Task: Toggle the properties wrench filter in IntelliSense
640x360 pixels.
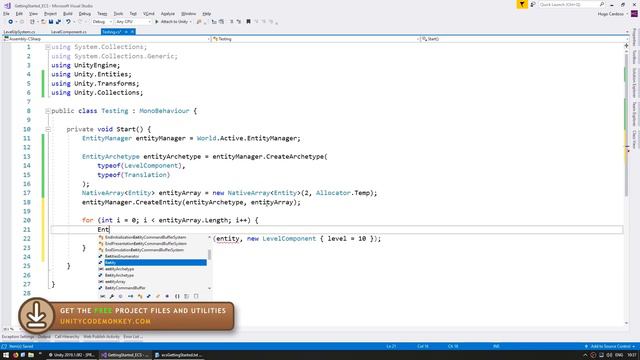Action: click(111, 296)
